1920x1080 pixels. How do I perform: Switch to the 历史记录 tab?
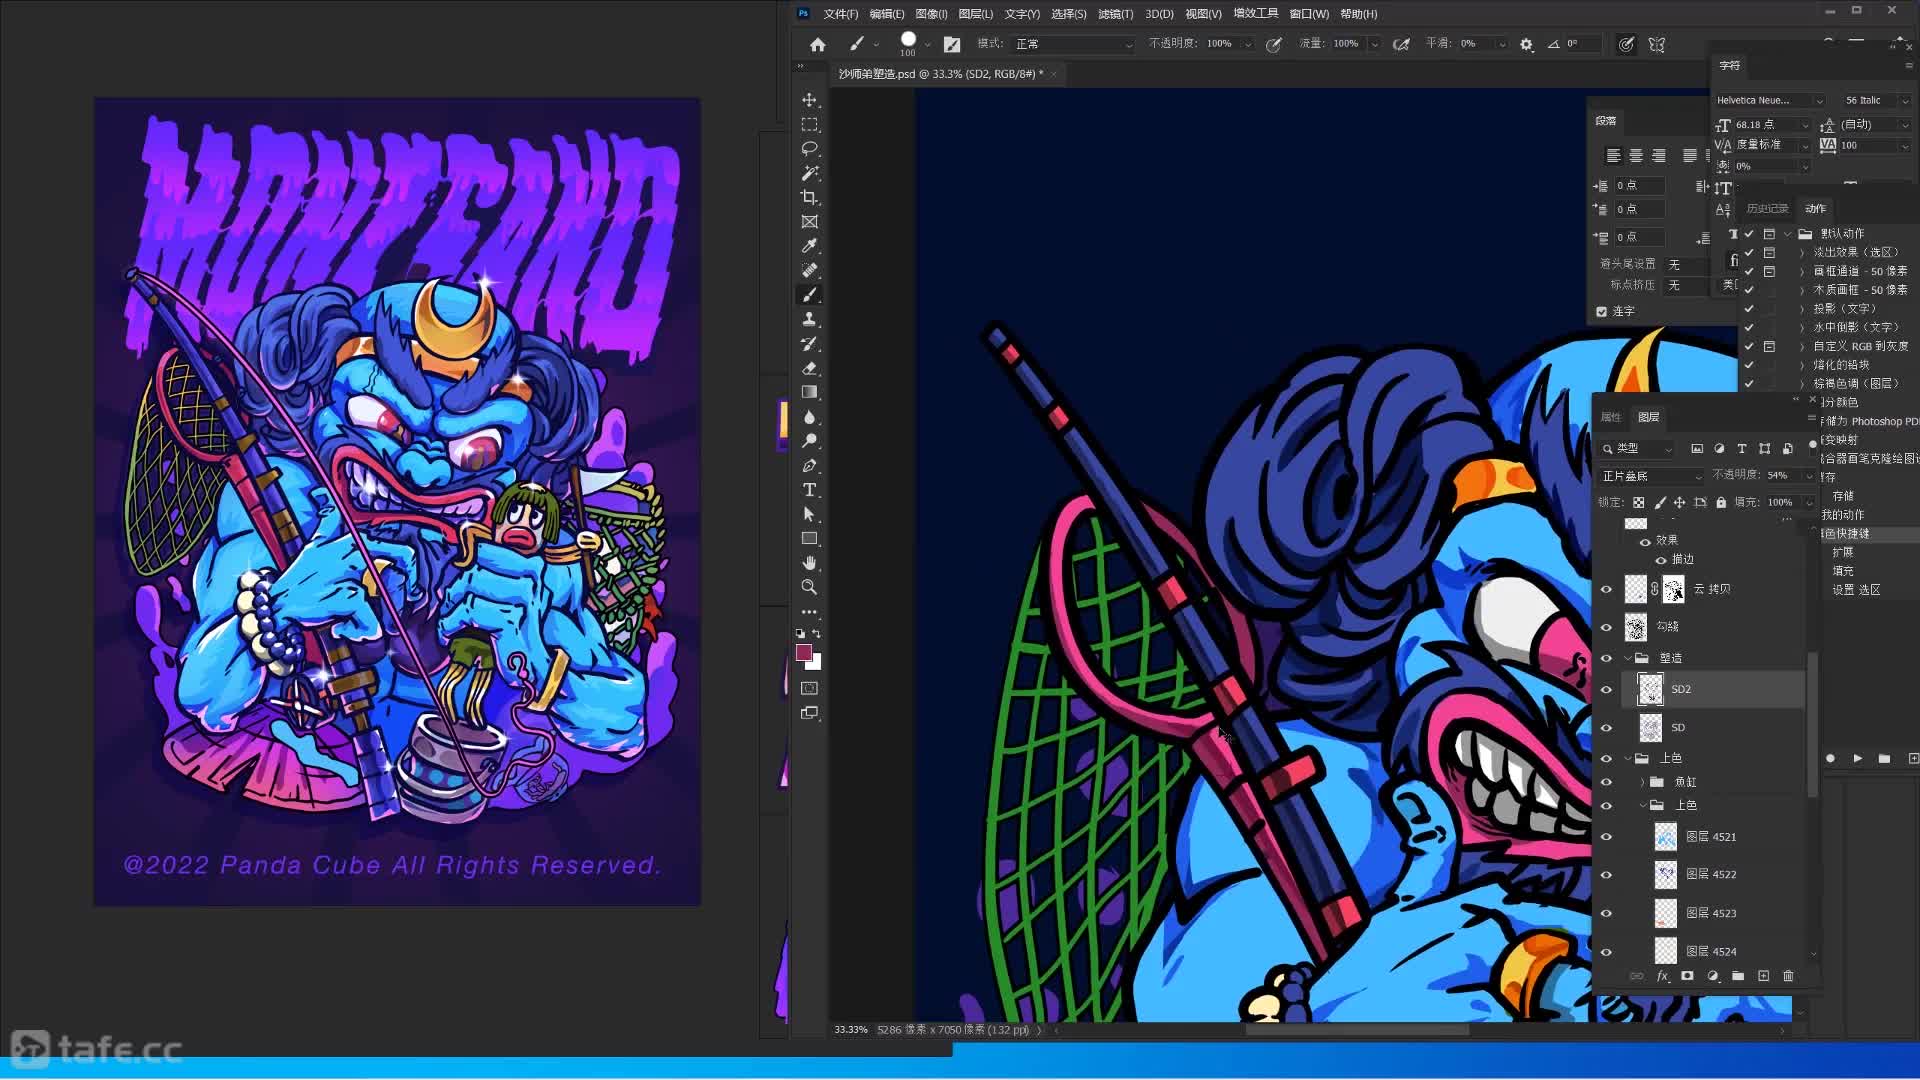click(x=1767, y=208)
